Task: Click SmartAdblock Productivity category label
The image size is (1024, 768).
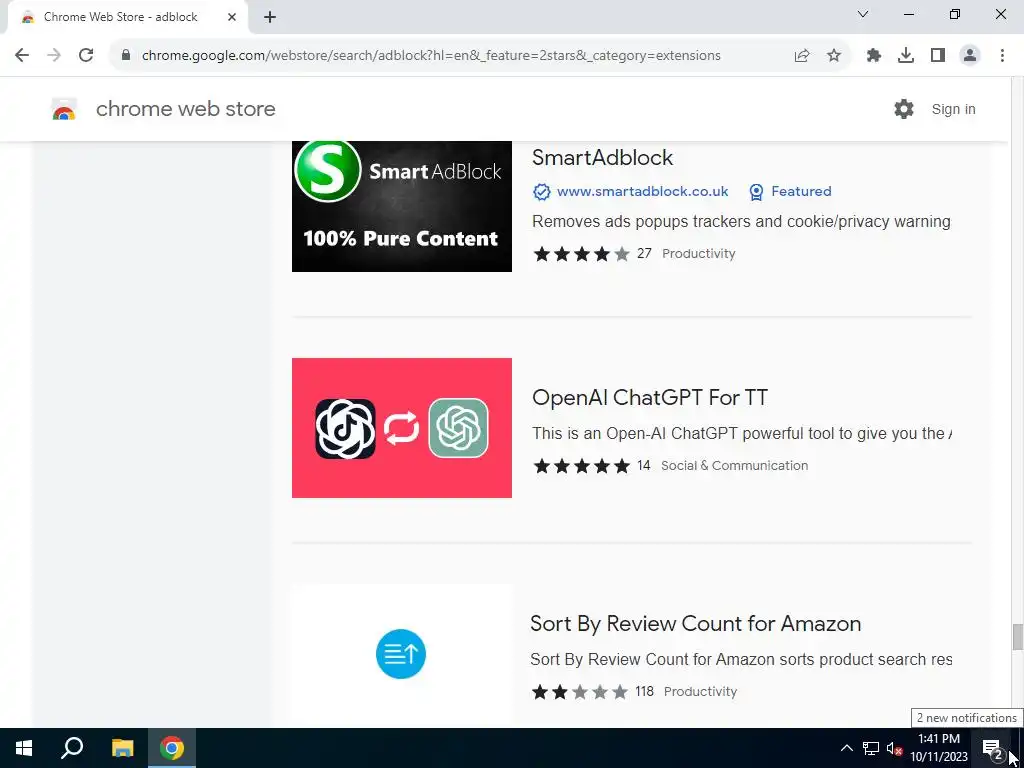Action: [x=699, y=253]
